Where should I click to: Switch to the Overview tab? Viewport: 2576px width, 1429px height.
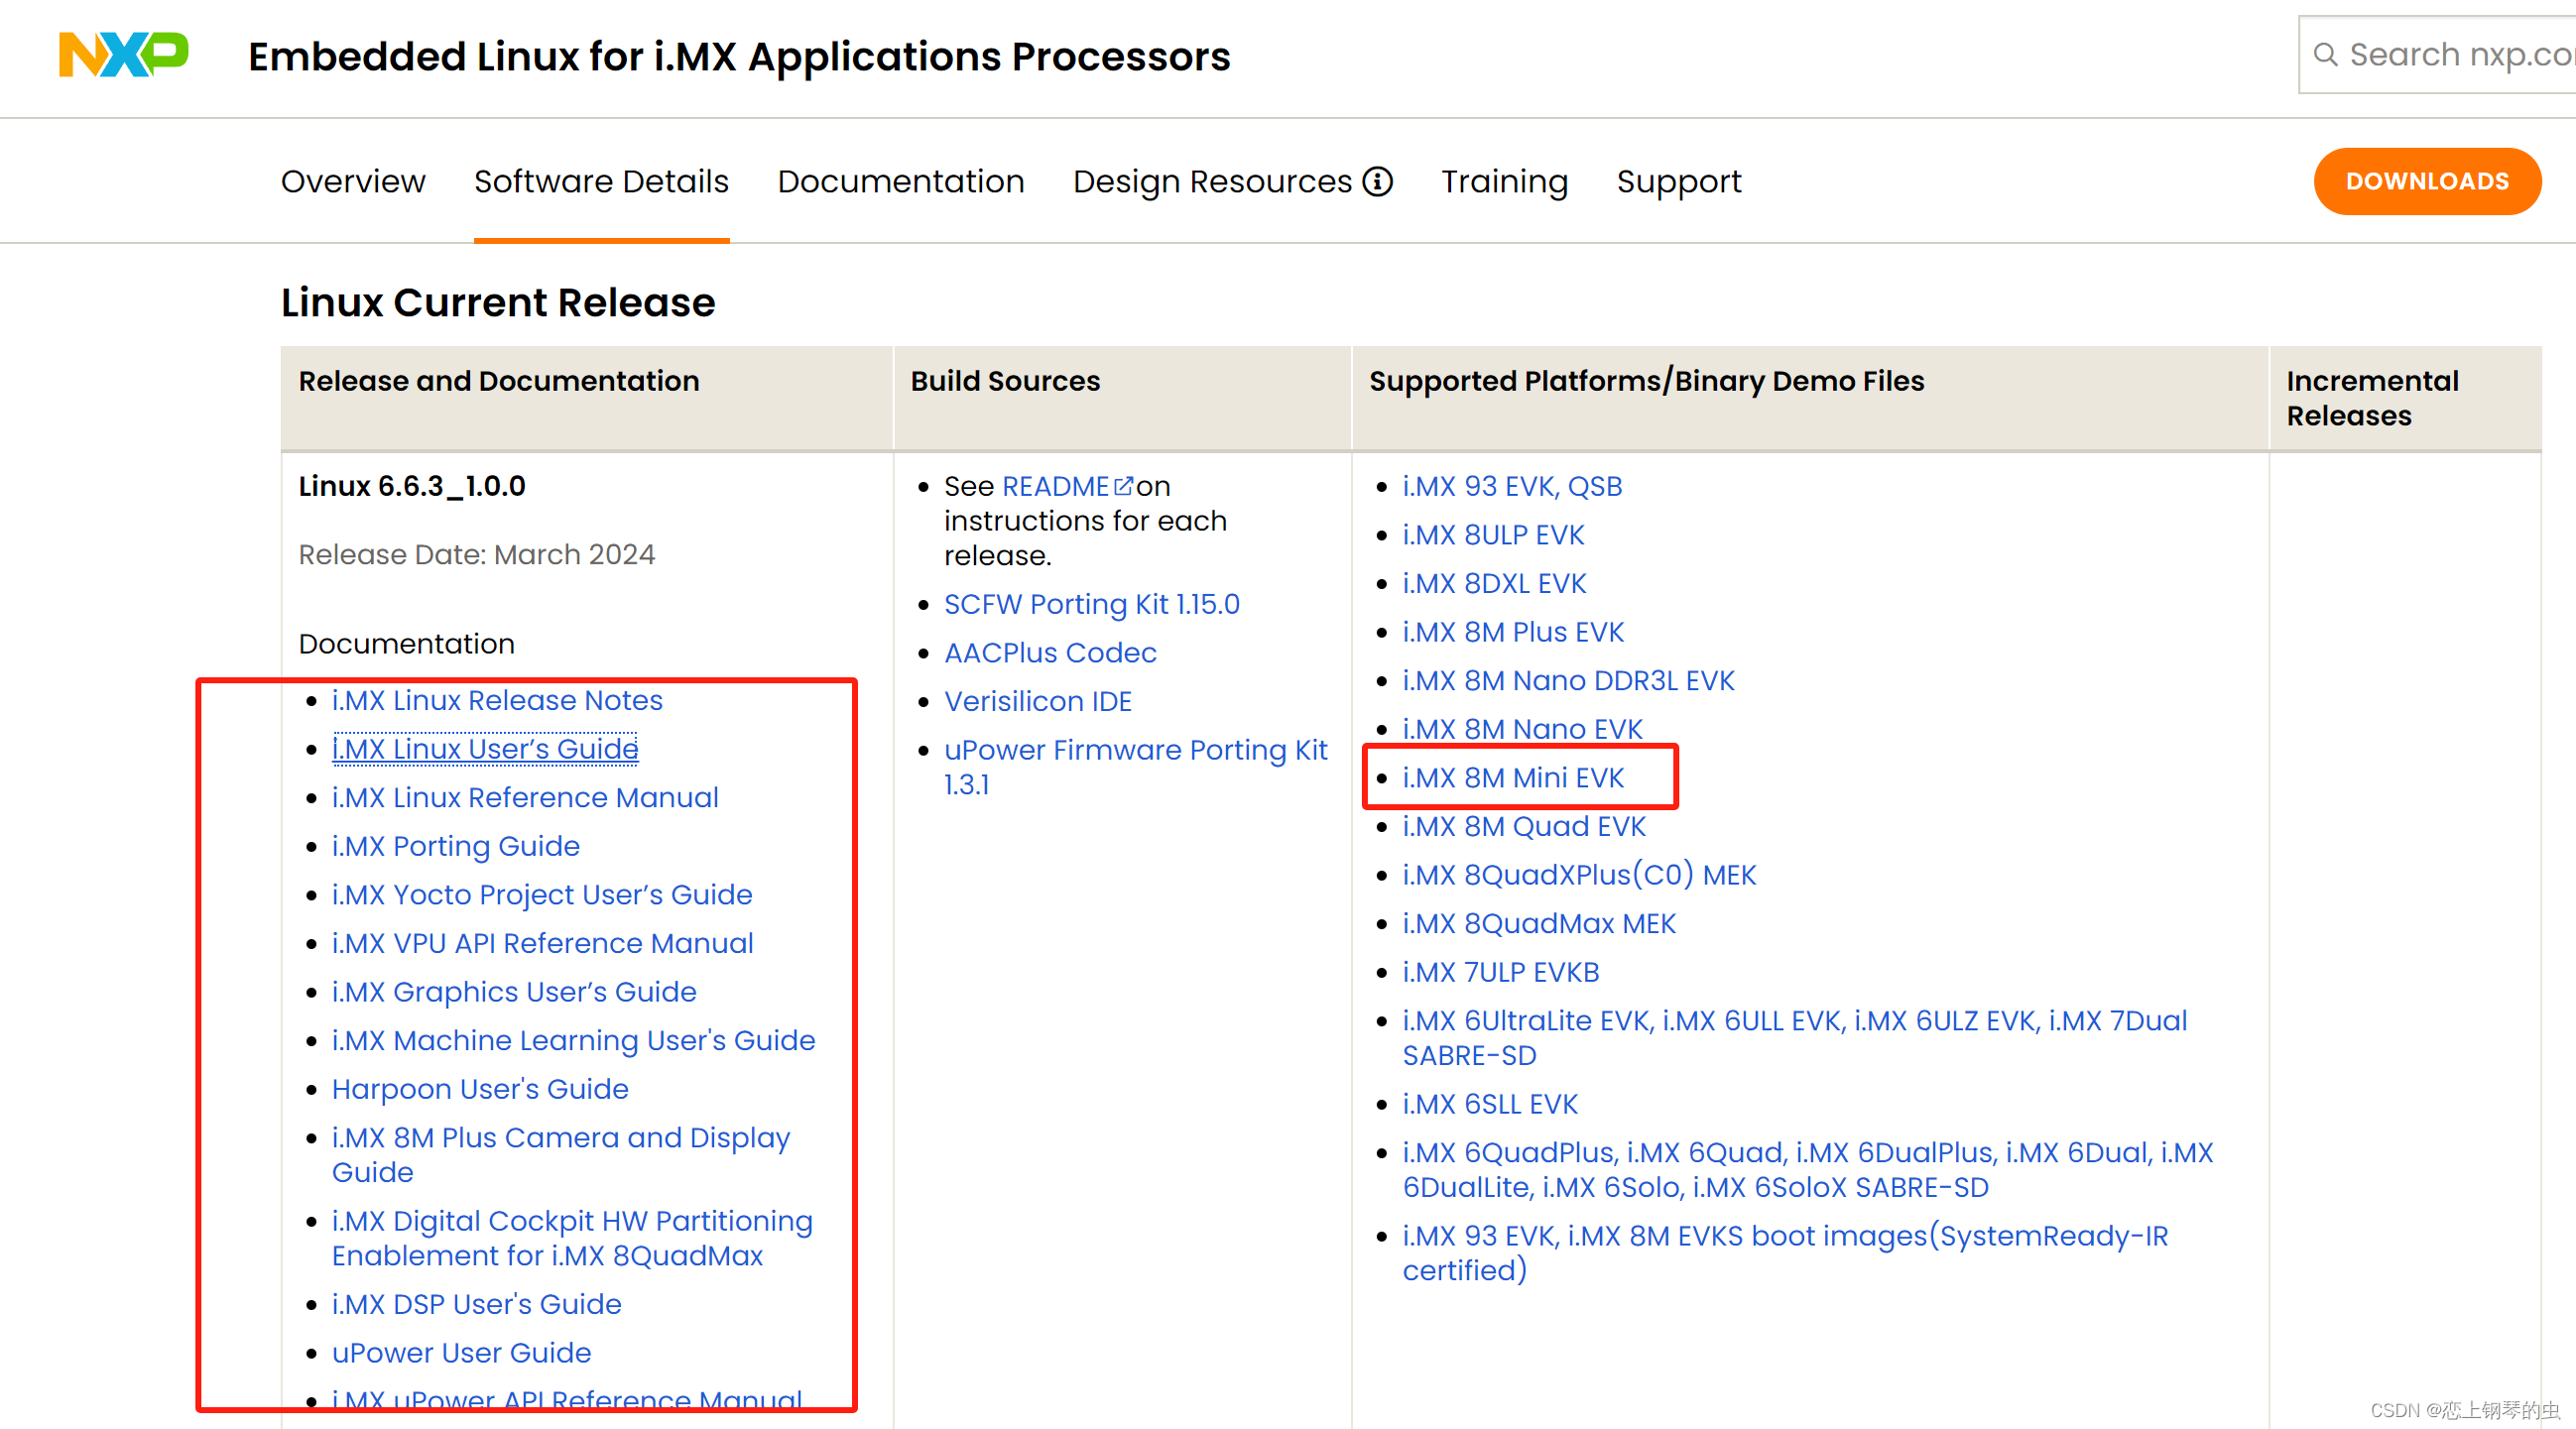coord(352,181)
